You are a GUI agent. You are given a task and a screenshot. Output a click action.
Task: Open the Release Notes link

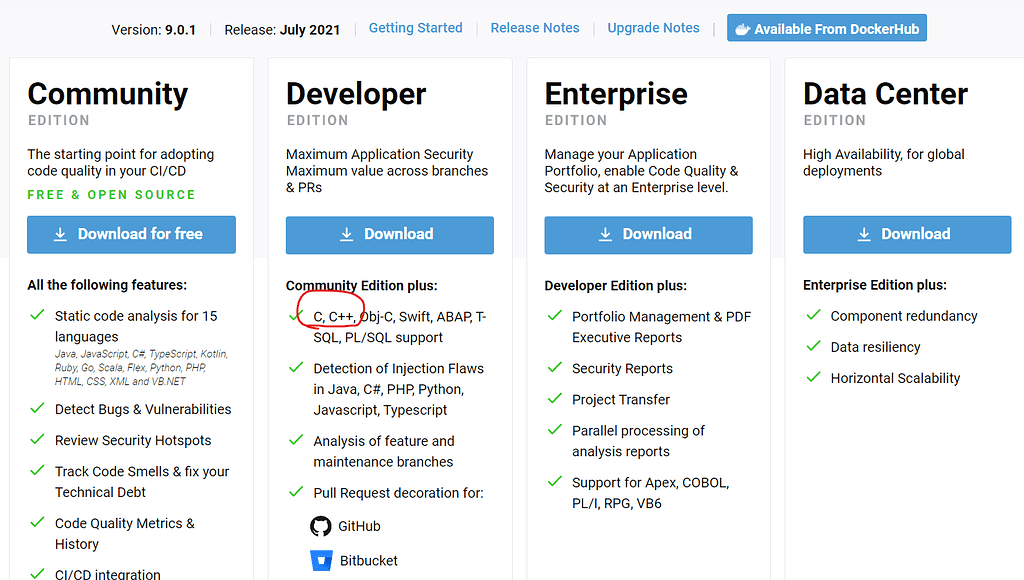[x=535, y=28]
